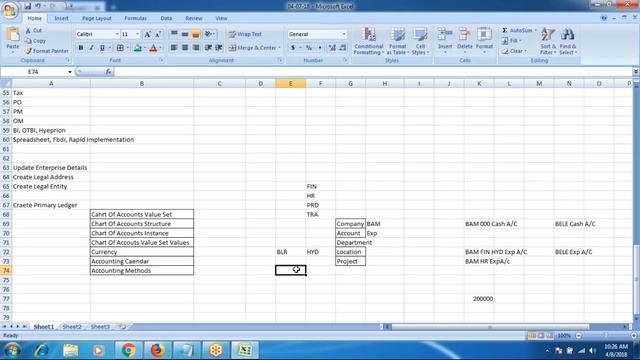This screenshot has width=640, height=360.
Task: Open Firefox from the taskbar
Action: point(157,350)
